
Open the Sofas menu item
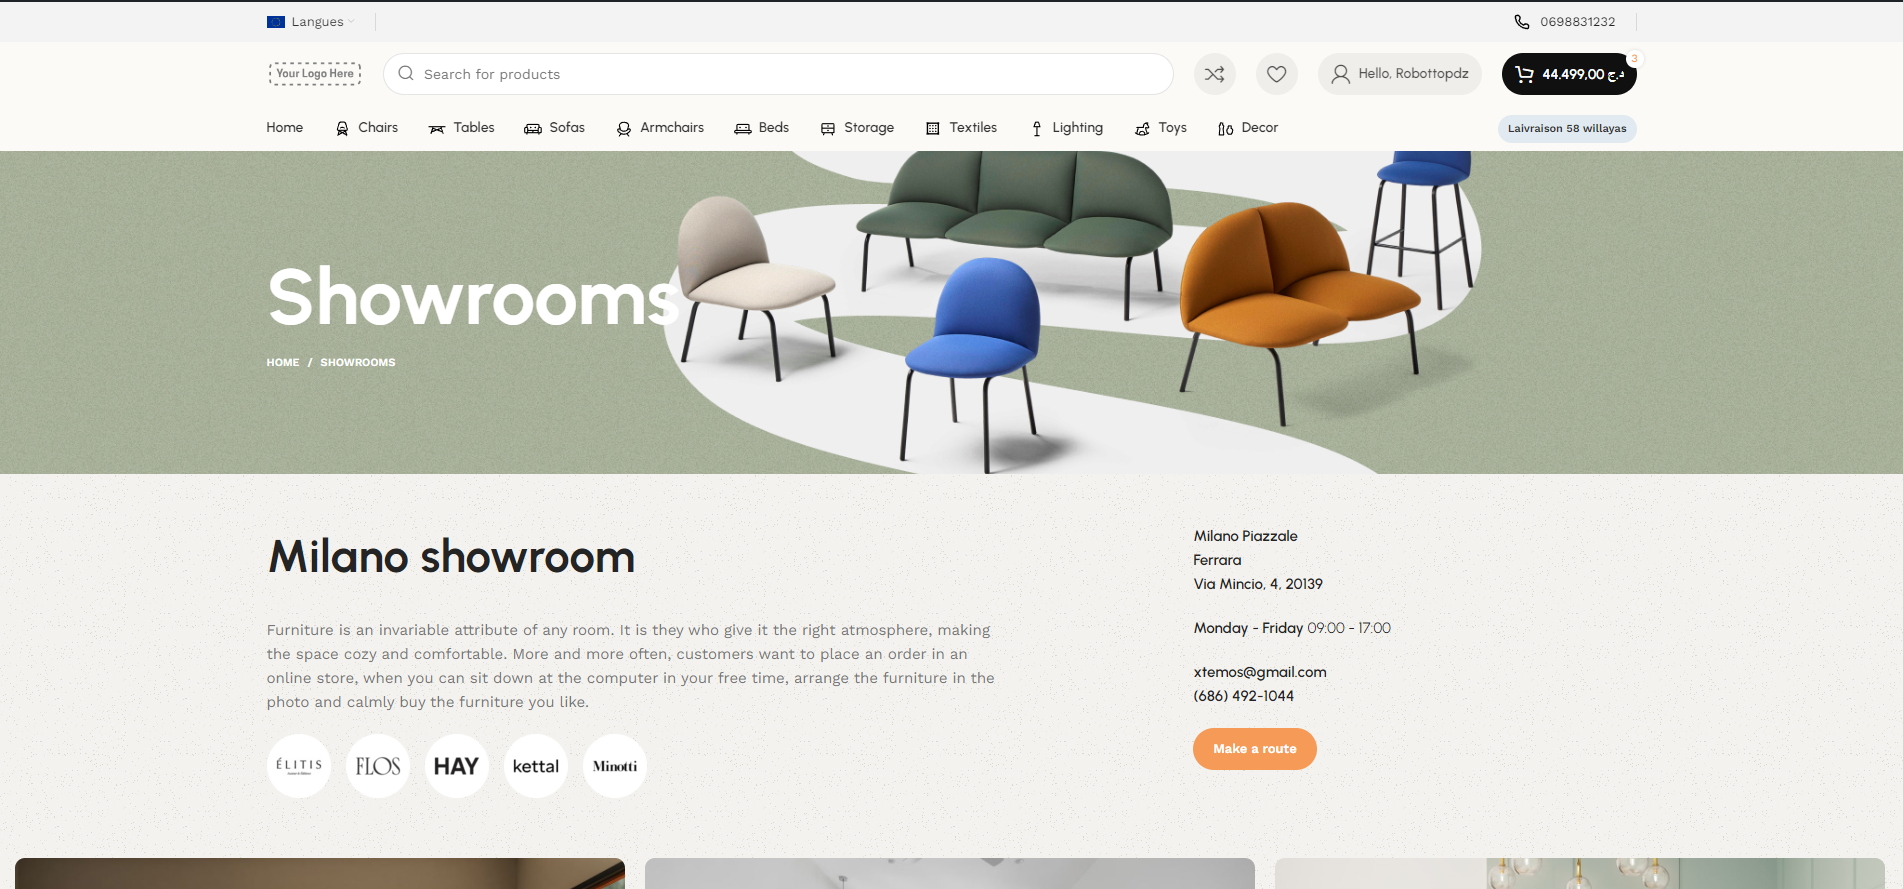coord(555,128)
